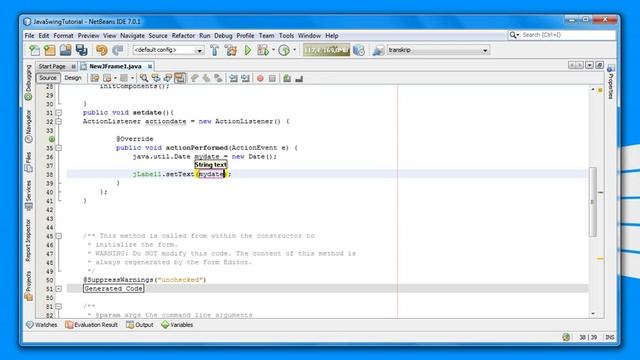Click the Last Edit icon in editor toolbar
Screen dimensions: 640x360
click(95, 78)
